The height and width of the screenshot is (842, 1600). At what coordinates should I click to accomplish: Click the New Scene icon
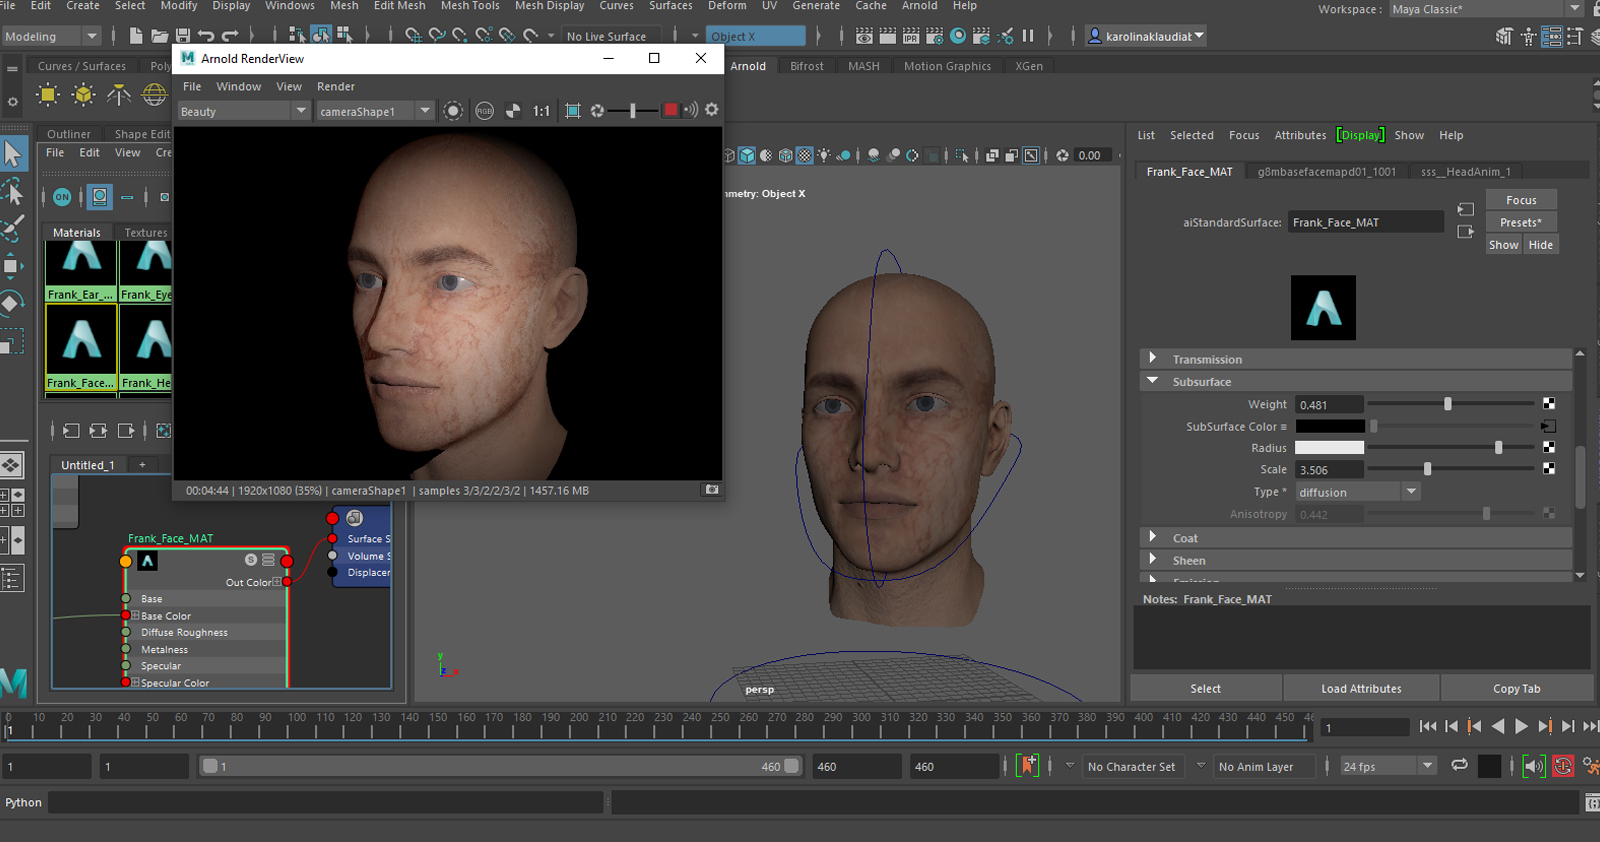click(x=136, y=36)
